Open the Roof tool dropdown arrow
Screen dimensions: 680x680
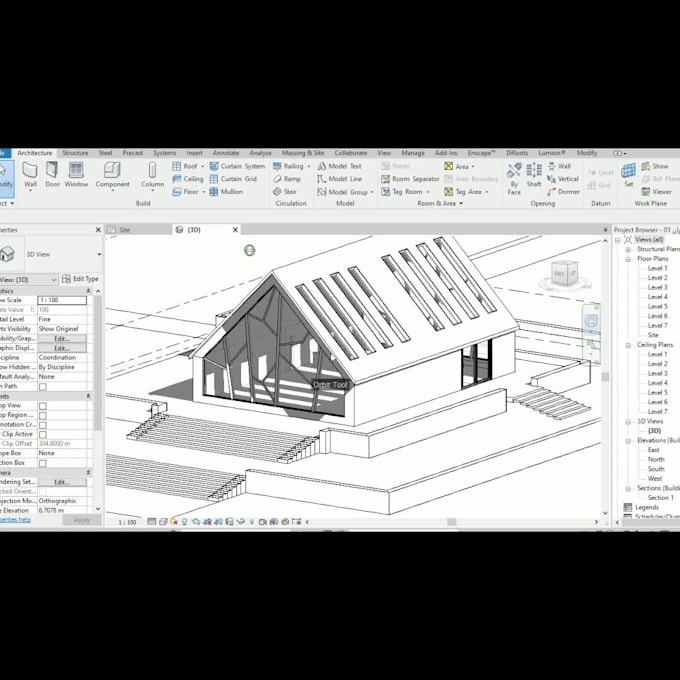click(203, 167)
